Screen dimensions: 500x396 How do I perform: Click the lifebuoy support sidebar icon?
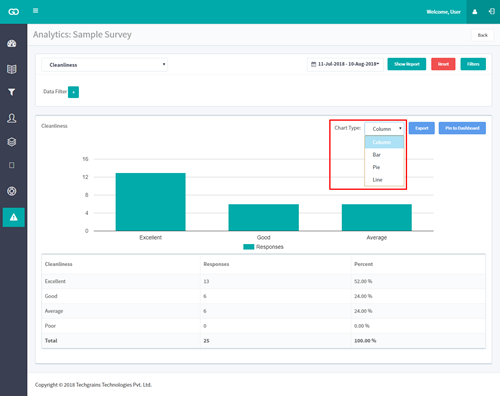click(x=12, y=191)
